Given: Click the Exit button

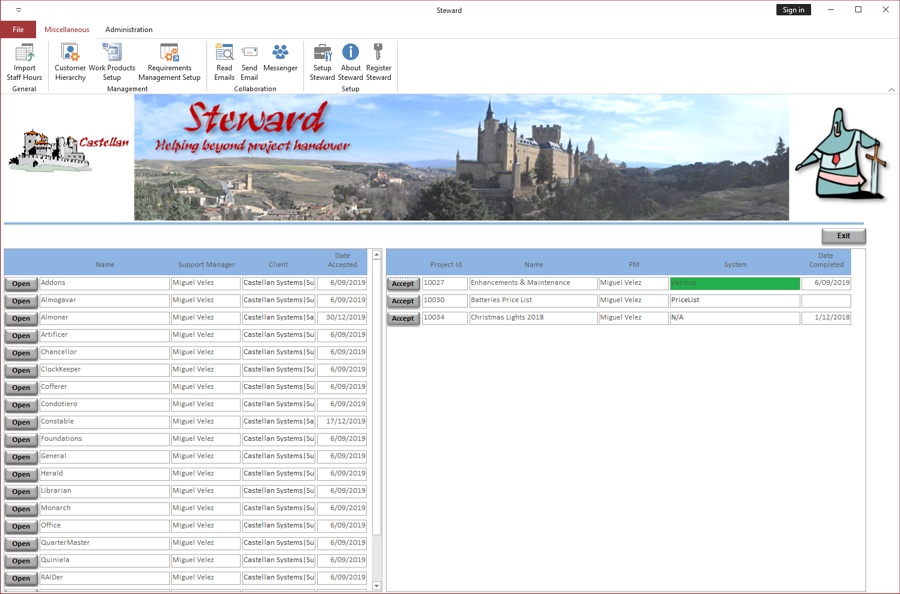Looking at the screenshot, I should pos(843,236).
